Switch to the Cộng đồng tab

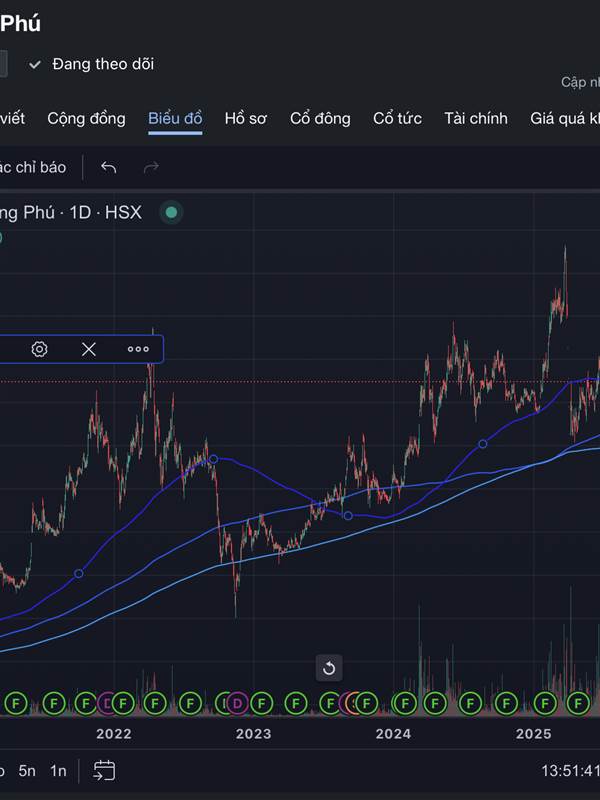86,118
